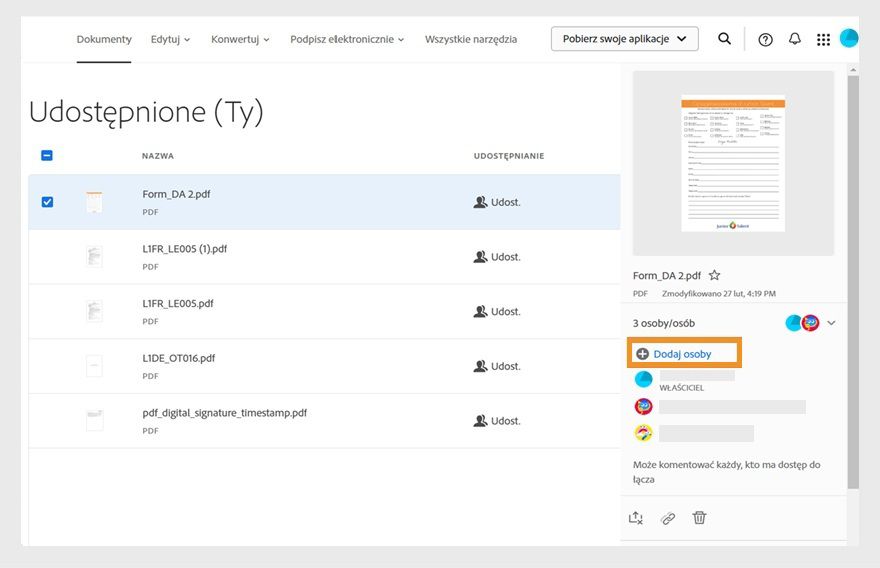
Task: Click Może komentować każdy text
Action: coord(727,472)
